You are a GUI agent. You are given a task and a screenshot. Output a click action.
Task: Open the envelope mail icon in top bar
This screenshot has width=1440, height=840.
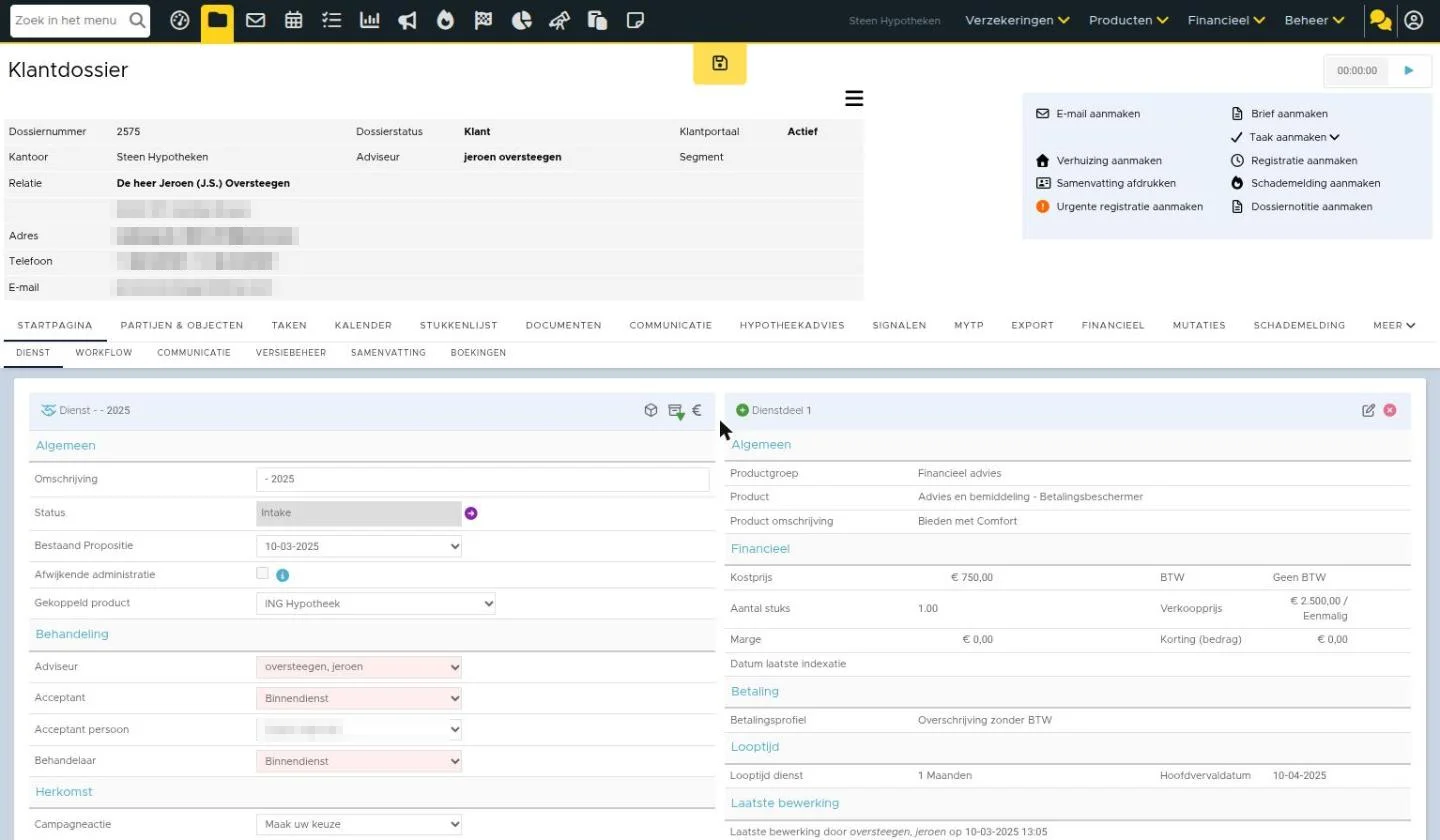coord(255,20)
